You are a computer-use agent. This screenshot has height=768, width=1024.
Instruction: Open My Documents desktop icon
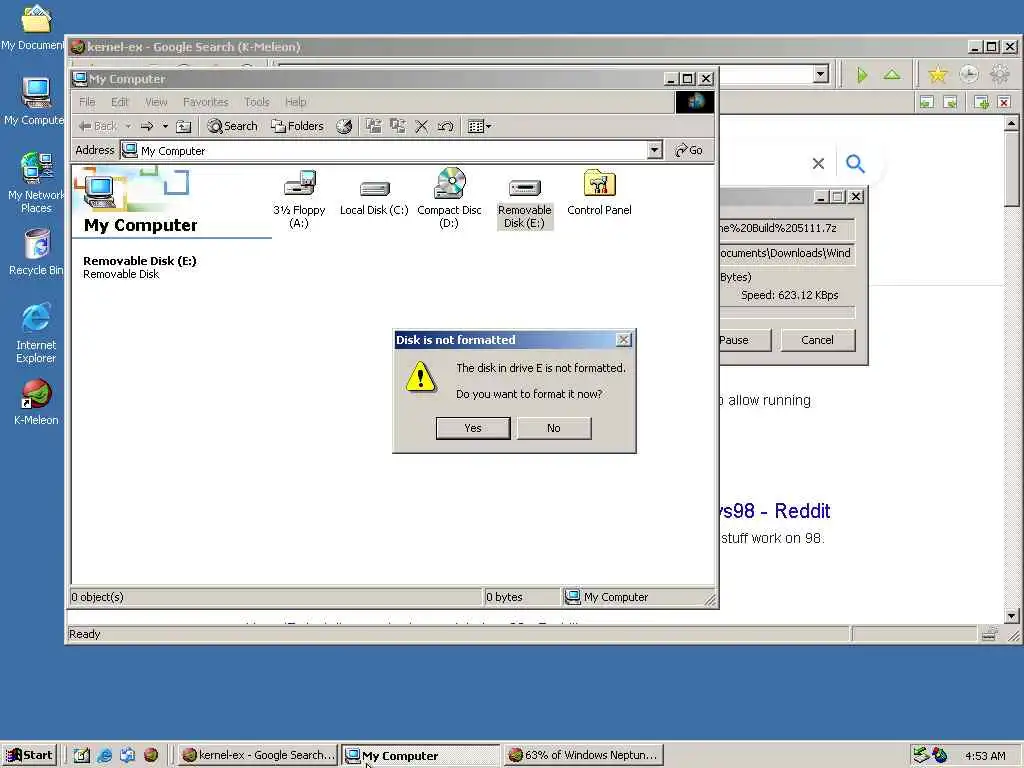pos(36,27)
